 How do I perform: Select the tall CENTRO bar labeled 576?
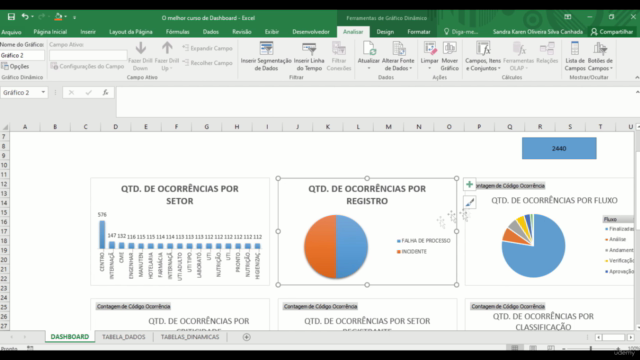click(x=102, y=235)
